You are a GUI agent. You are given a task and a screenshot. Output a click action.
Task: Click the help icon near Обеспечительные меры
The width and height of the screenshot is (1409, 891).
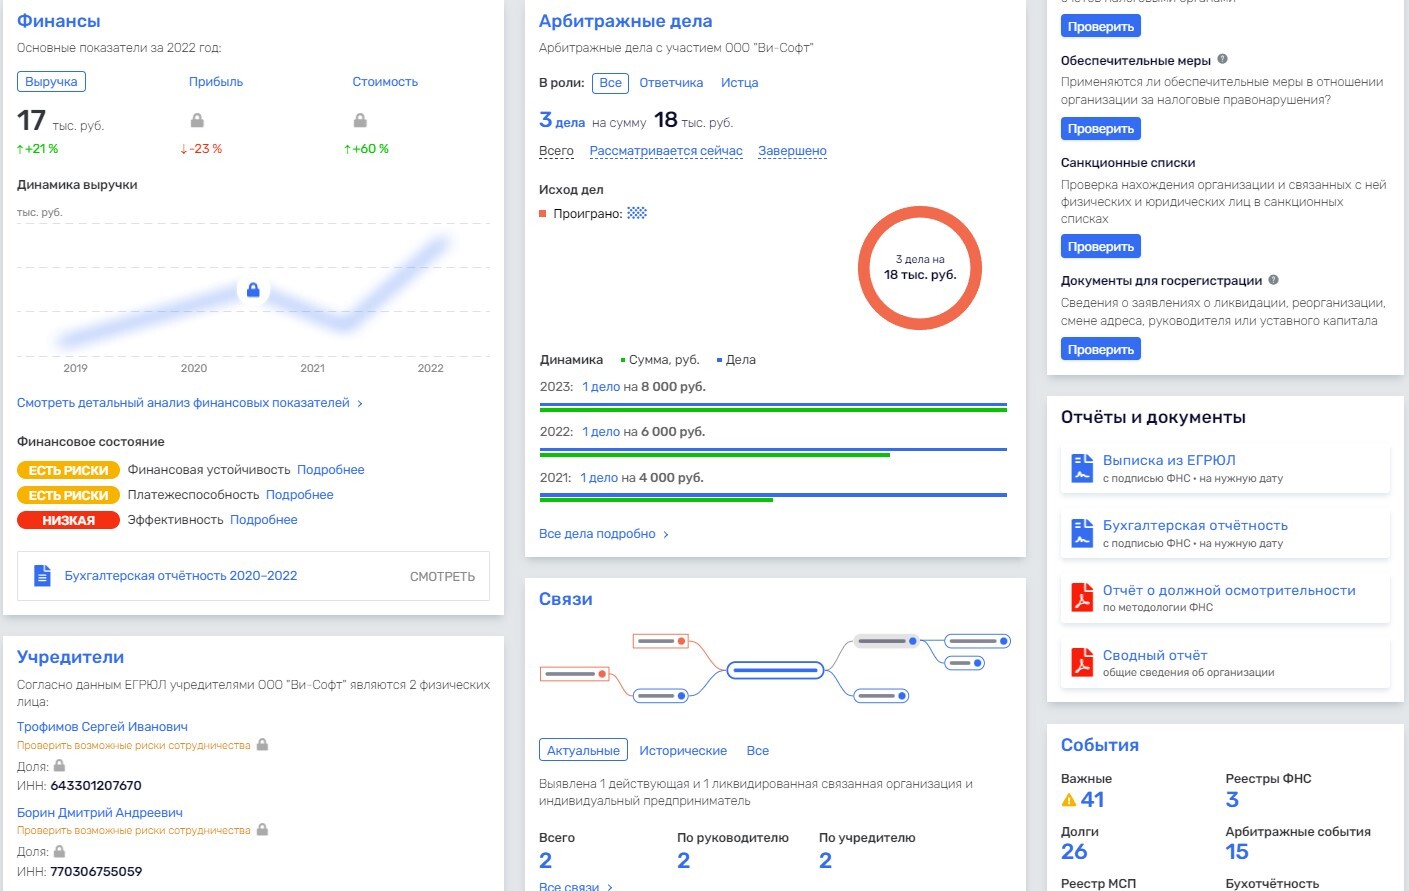point(1222,60)
